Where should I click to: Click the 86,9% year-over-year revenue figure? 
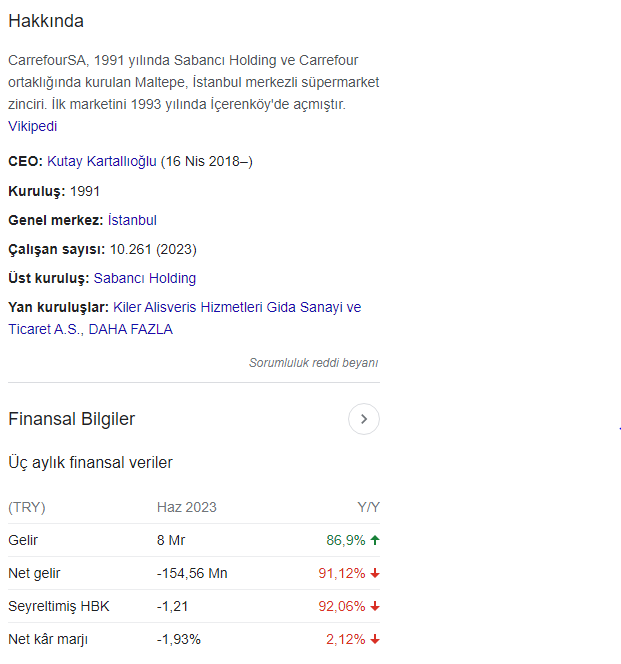point(345,540)
